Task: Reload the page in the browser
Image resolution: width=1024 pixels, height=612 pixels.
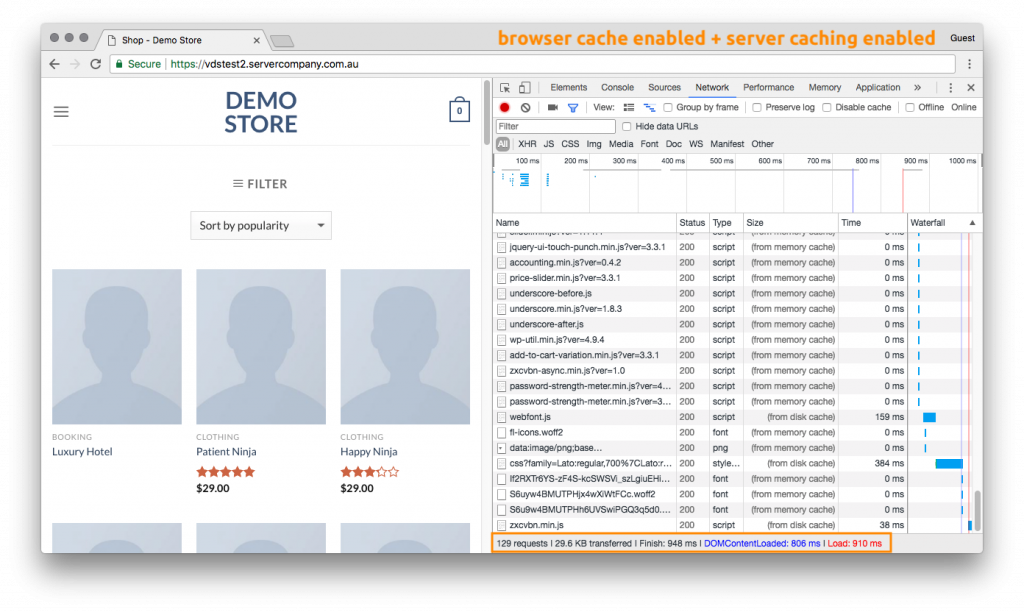Action: point(96,64)
